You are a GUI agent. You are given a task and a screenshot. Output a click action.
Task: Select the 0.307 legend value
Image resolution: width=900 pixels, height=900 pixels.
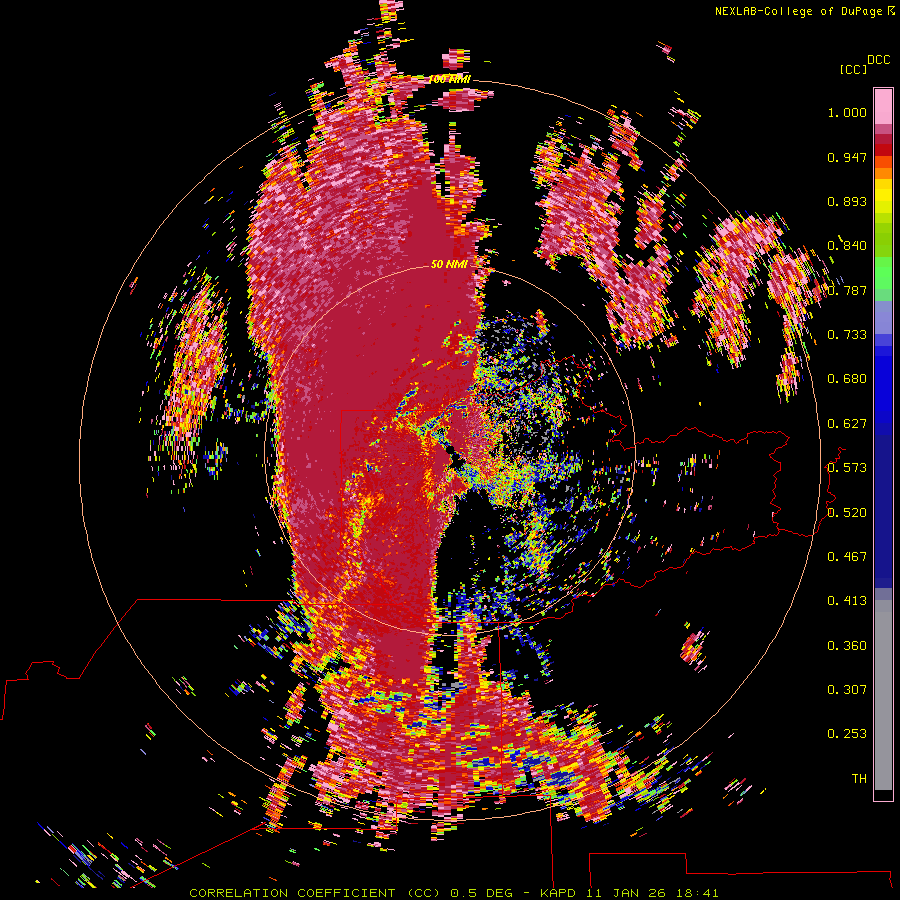coord(847,690)
